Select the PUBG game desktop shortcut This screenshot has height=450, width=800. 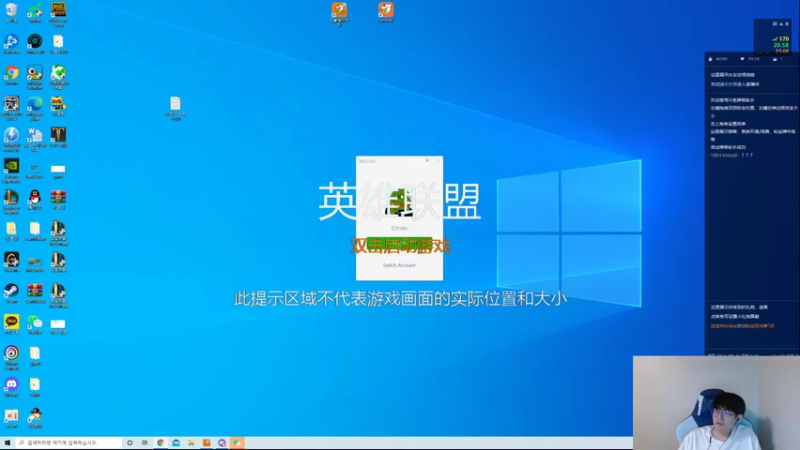58,13
